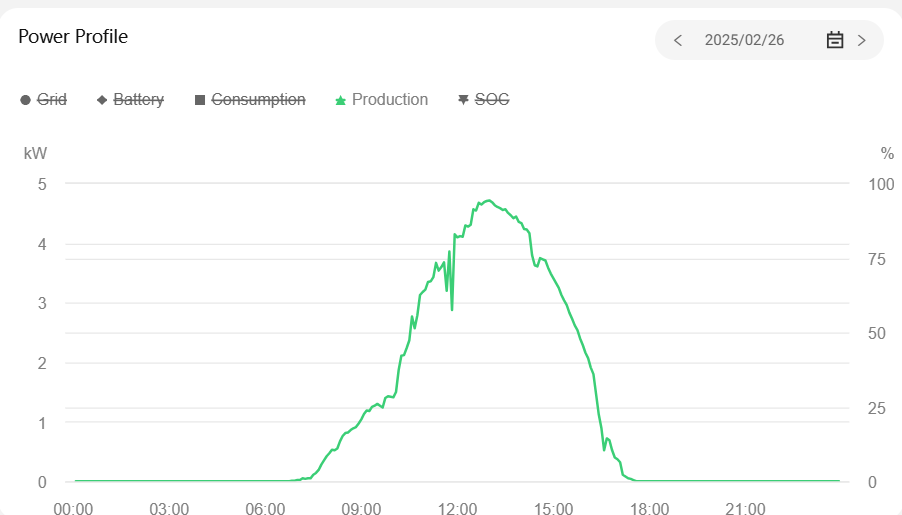902x515 pixels.
Task: Go to the next day arrow
Action: (x=862, y=40)
